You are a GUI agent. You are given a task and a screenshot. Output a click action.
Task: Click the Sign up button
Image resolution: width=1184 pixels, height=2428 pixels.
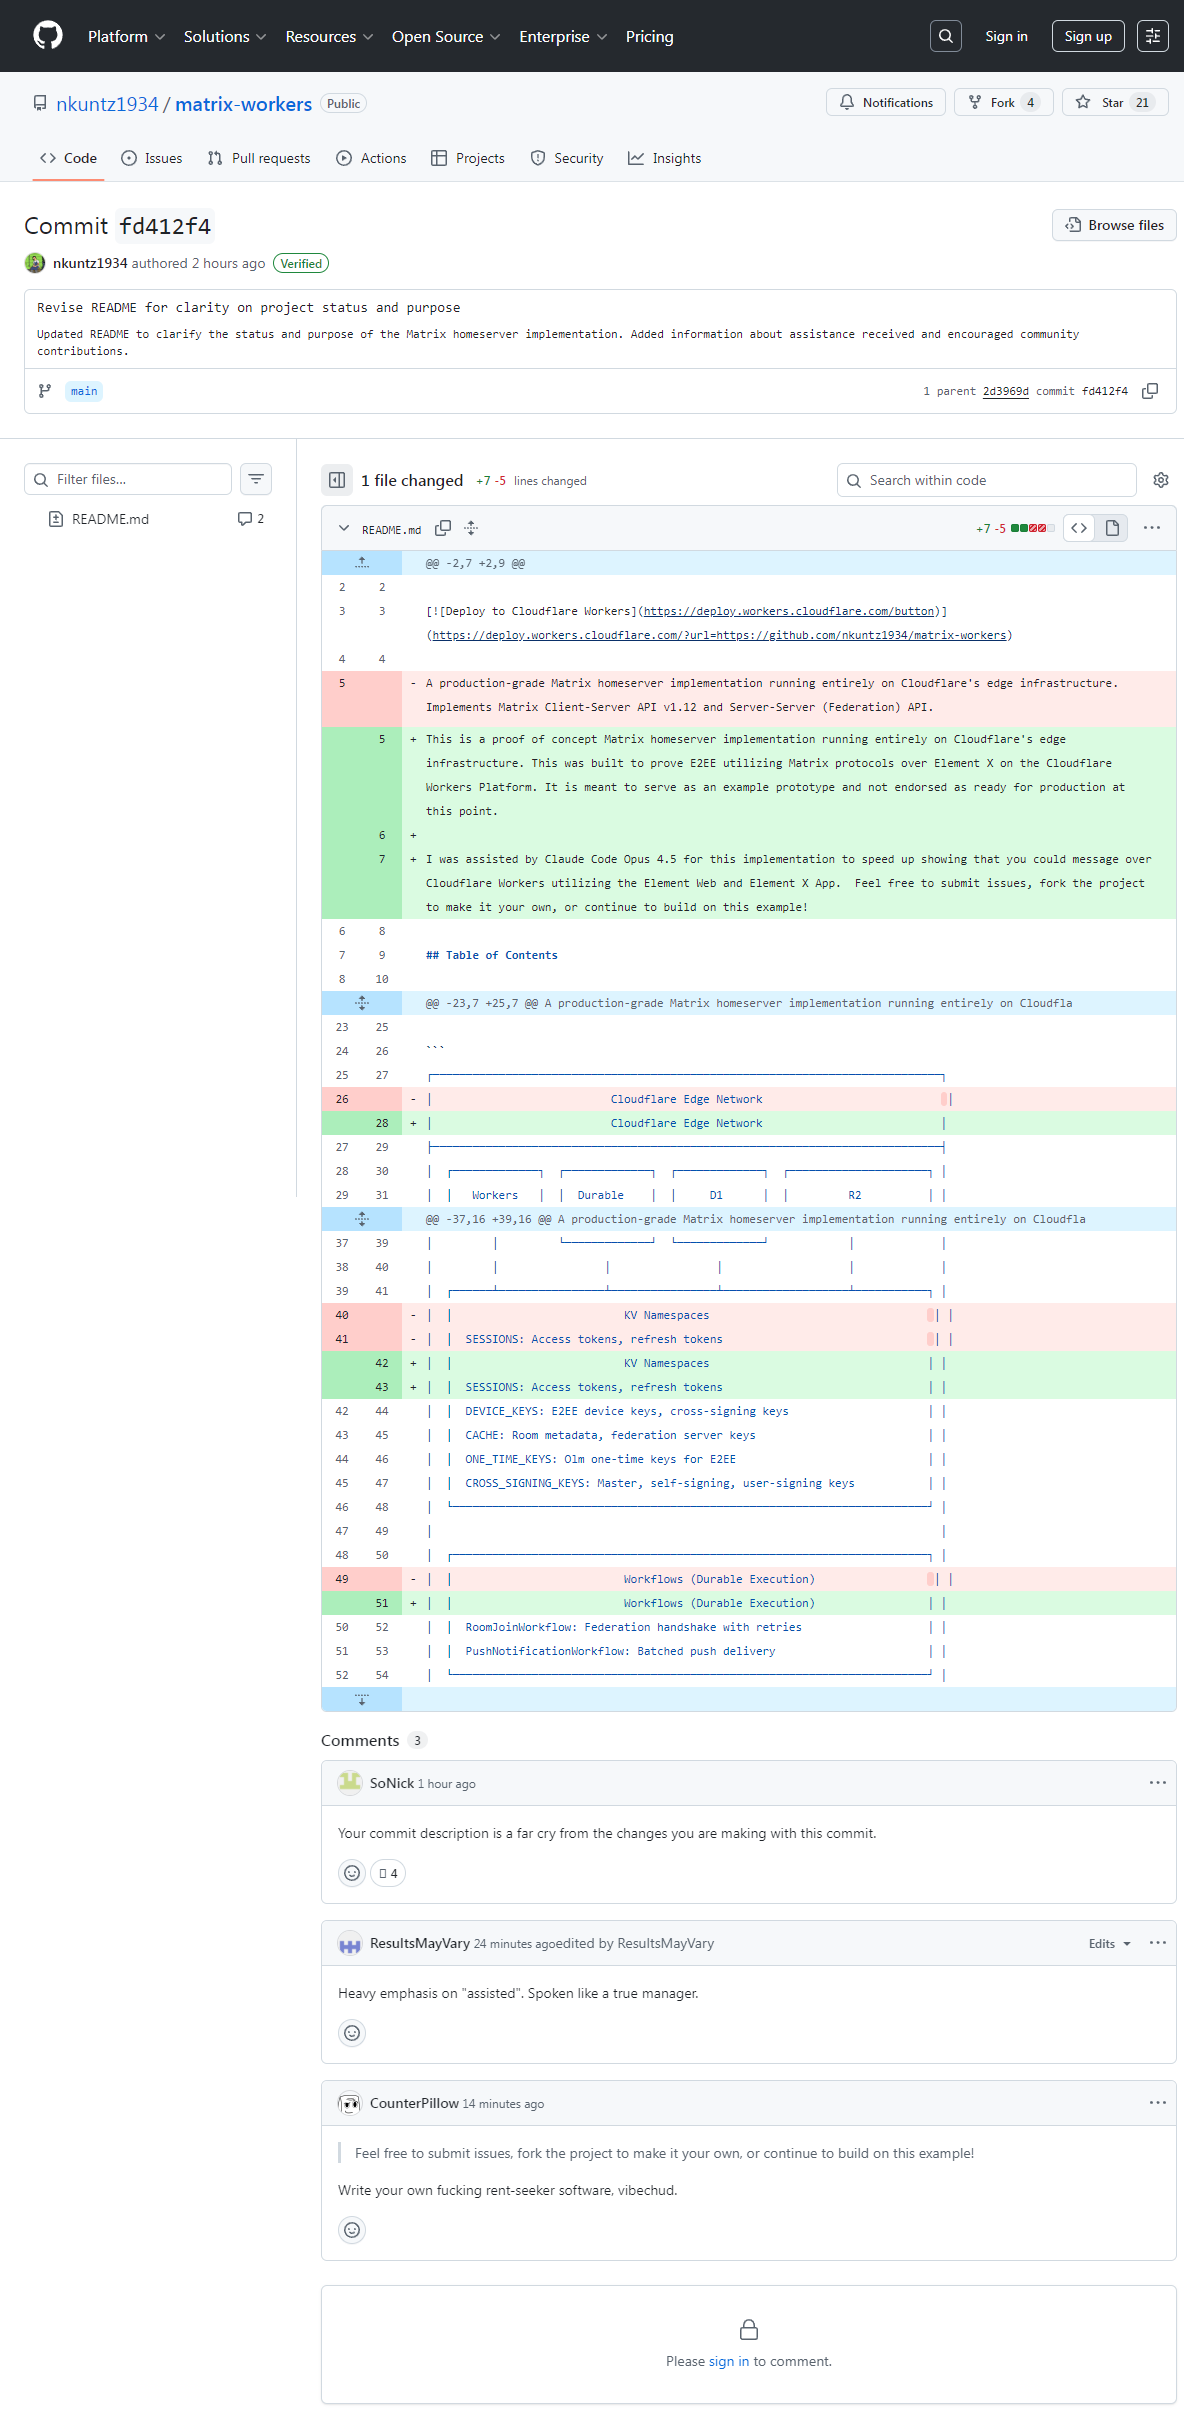pos(1088,36)
